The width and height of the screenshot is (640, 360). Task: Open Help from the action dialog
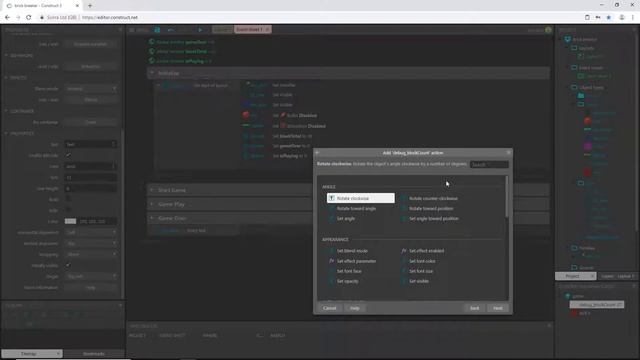(355, 308)
